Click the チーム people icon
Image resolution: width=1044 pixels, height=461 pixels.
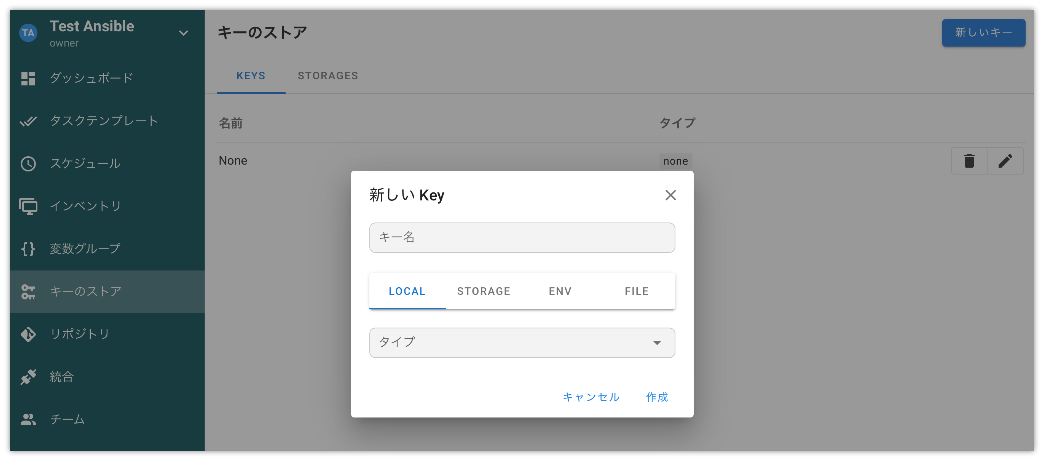click(28, 420)
